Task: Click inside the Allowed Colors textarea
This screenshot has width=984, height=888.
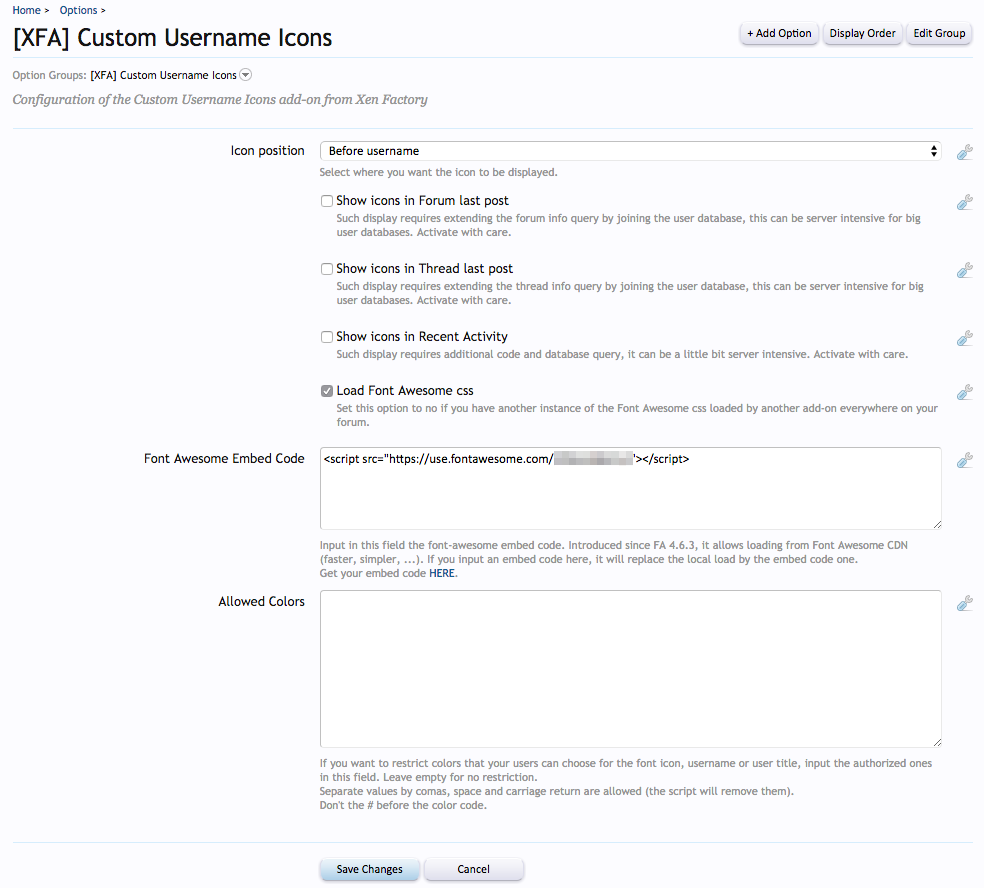Action: point(630,668)
